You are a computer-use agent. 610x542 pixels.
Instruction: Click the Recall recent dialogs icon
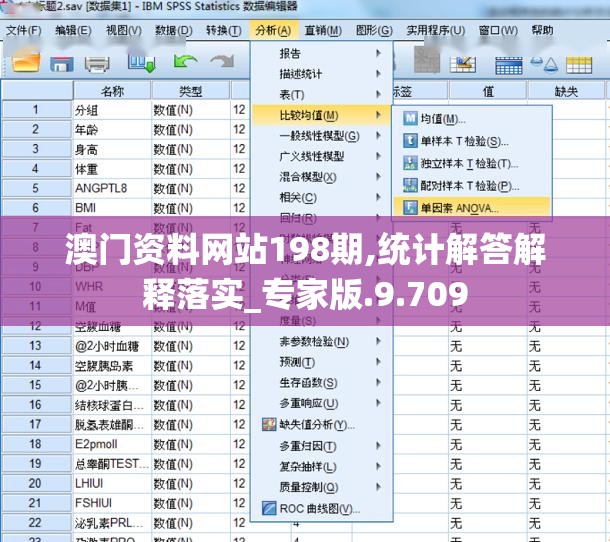[x=142, y=63]
